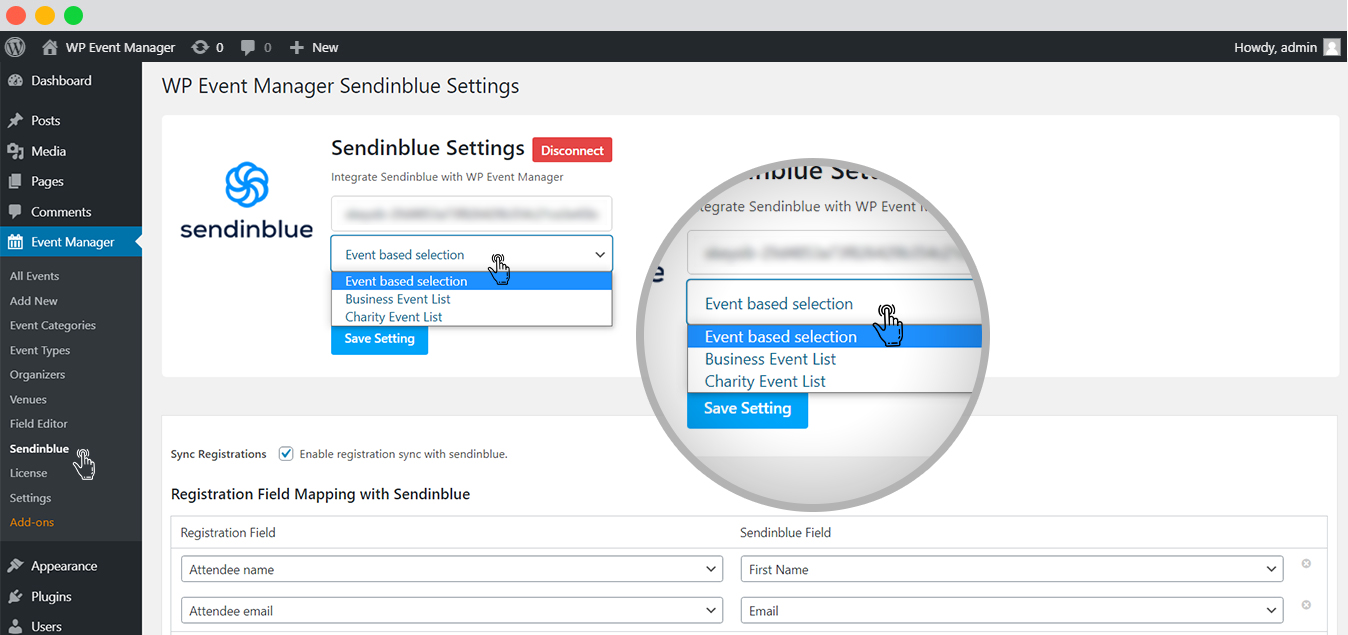The height and width of the screenshot is (635, 1348).
Task: Click Add New under Event Manager
Action: tap(34, 301)
